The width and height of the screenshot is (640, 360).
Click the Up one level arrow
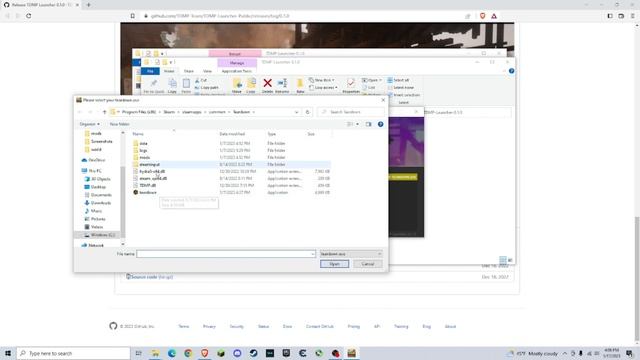[x=104, y=112]
